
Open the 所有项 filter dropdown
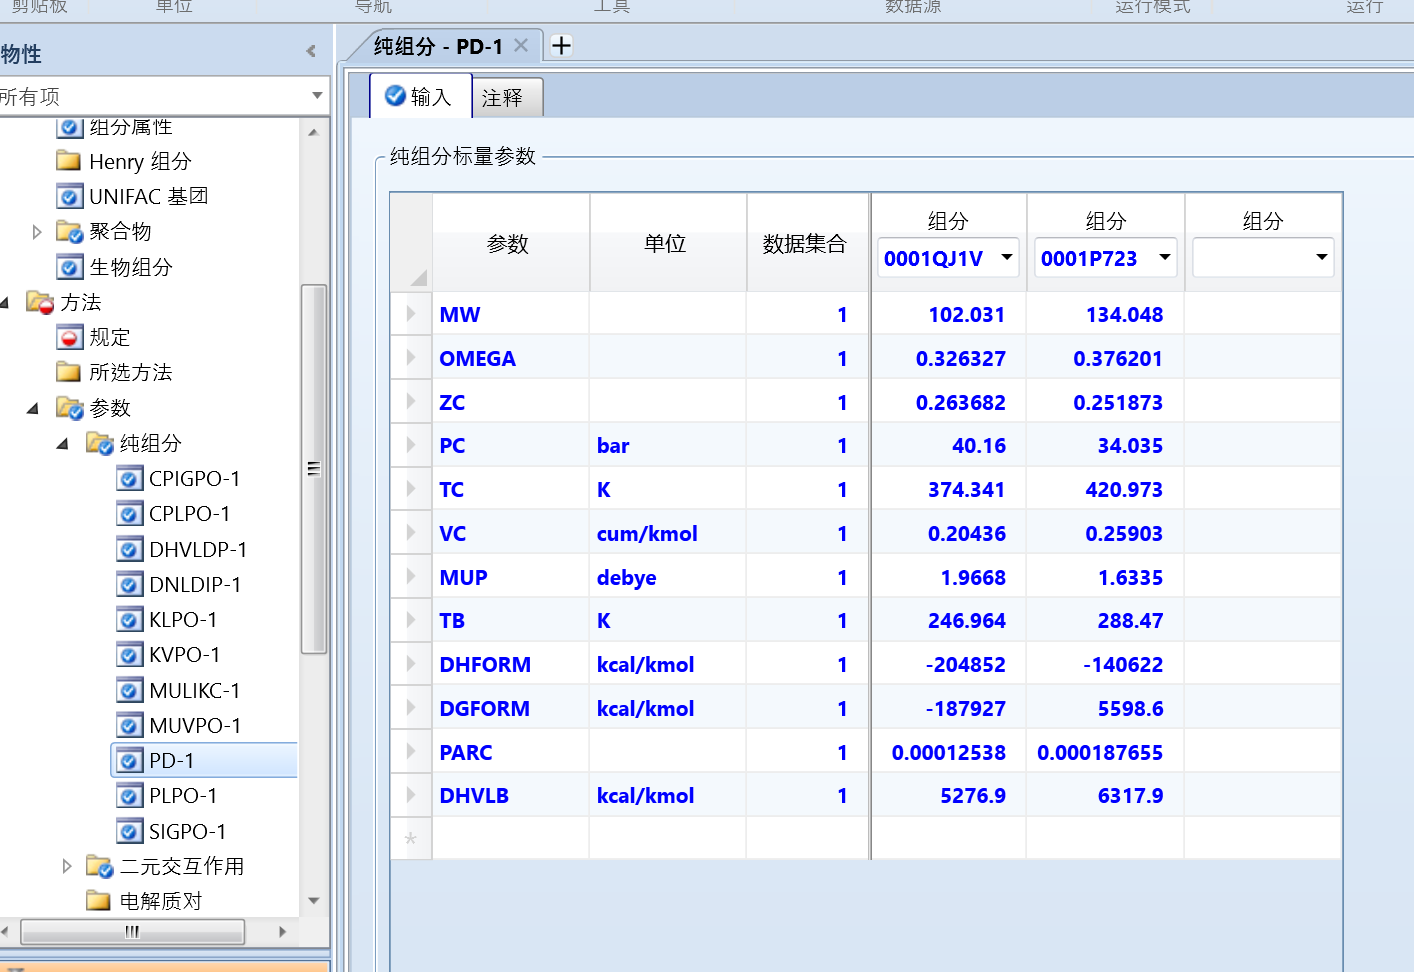tap(317, 96)
